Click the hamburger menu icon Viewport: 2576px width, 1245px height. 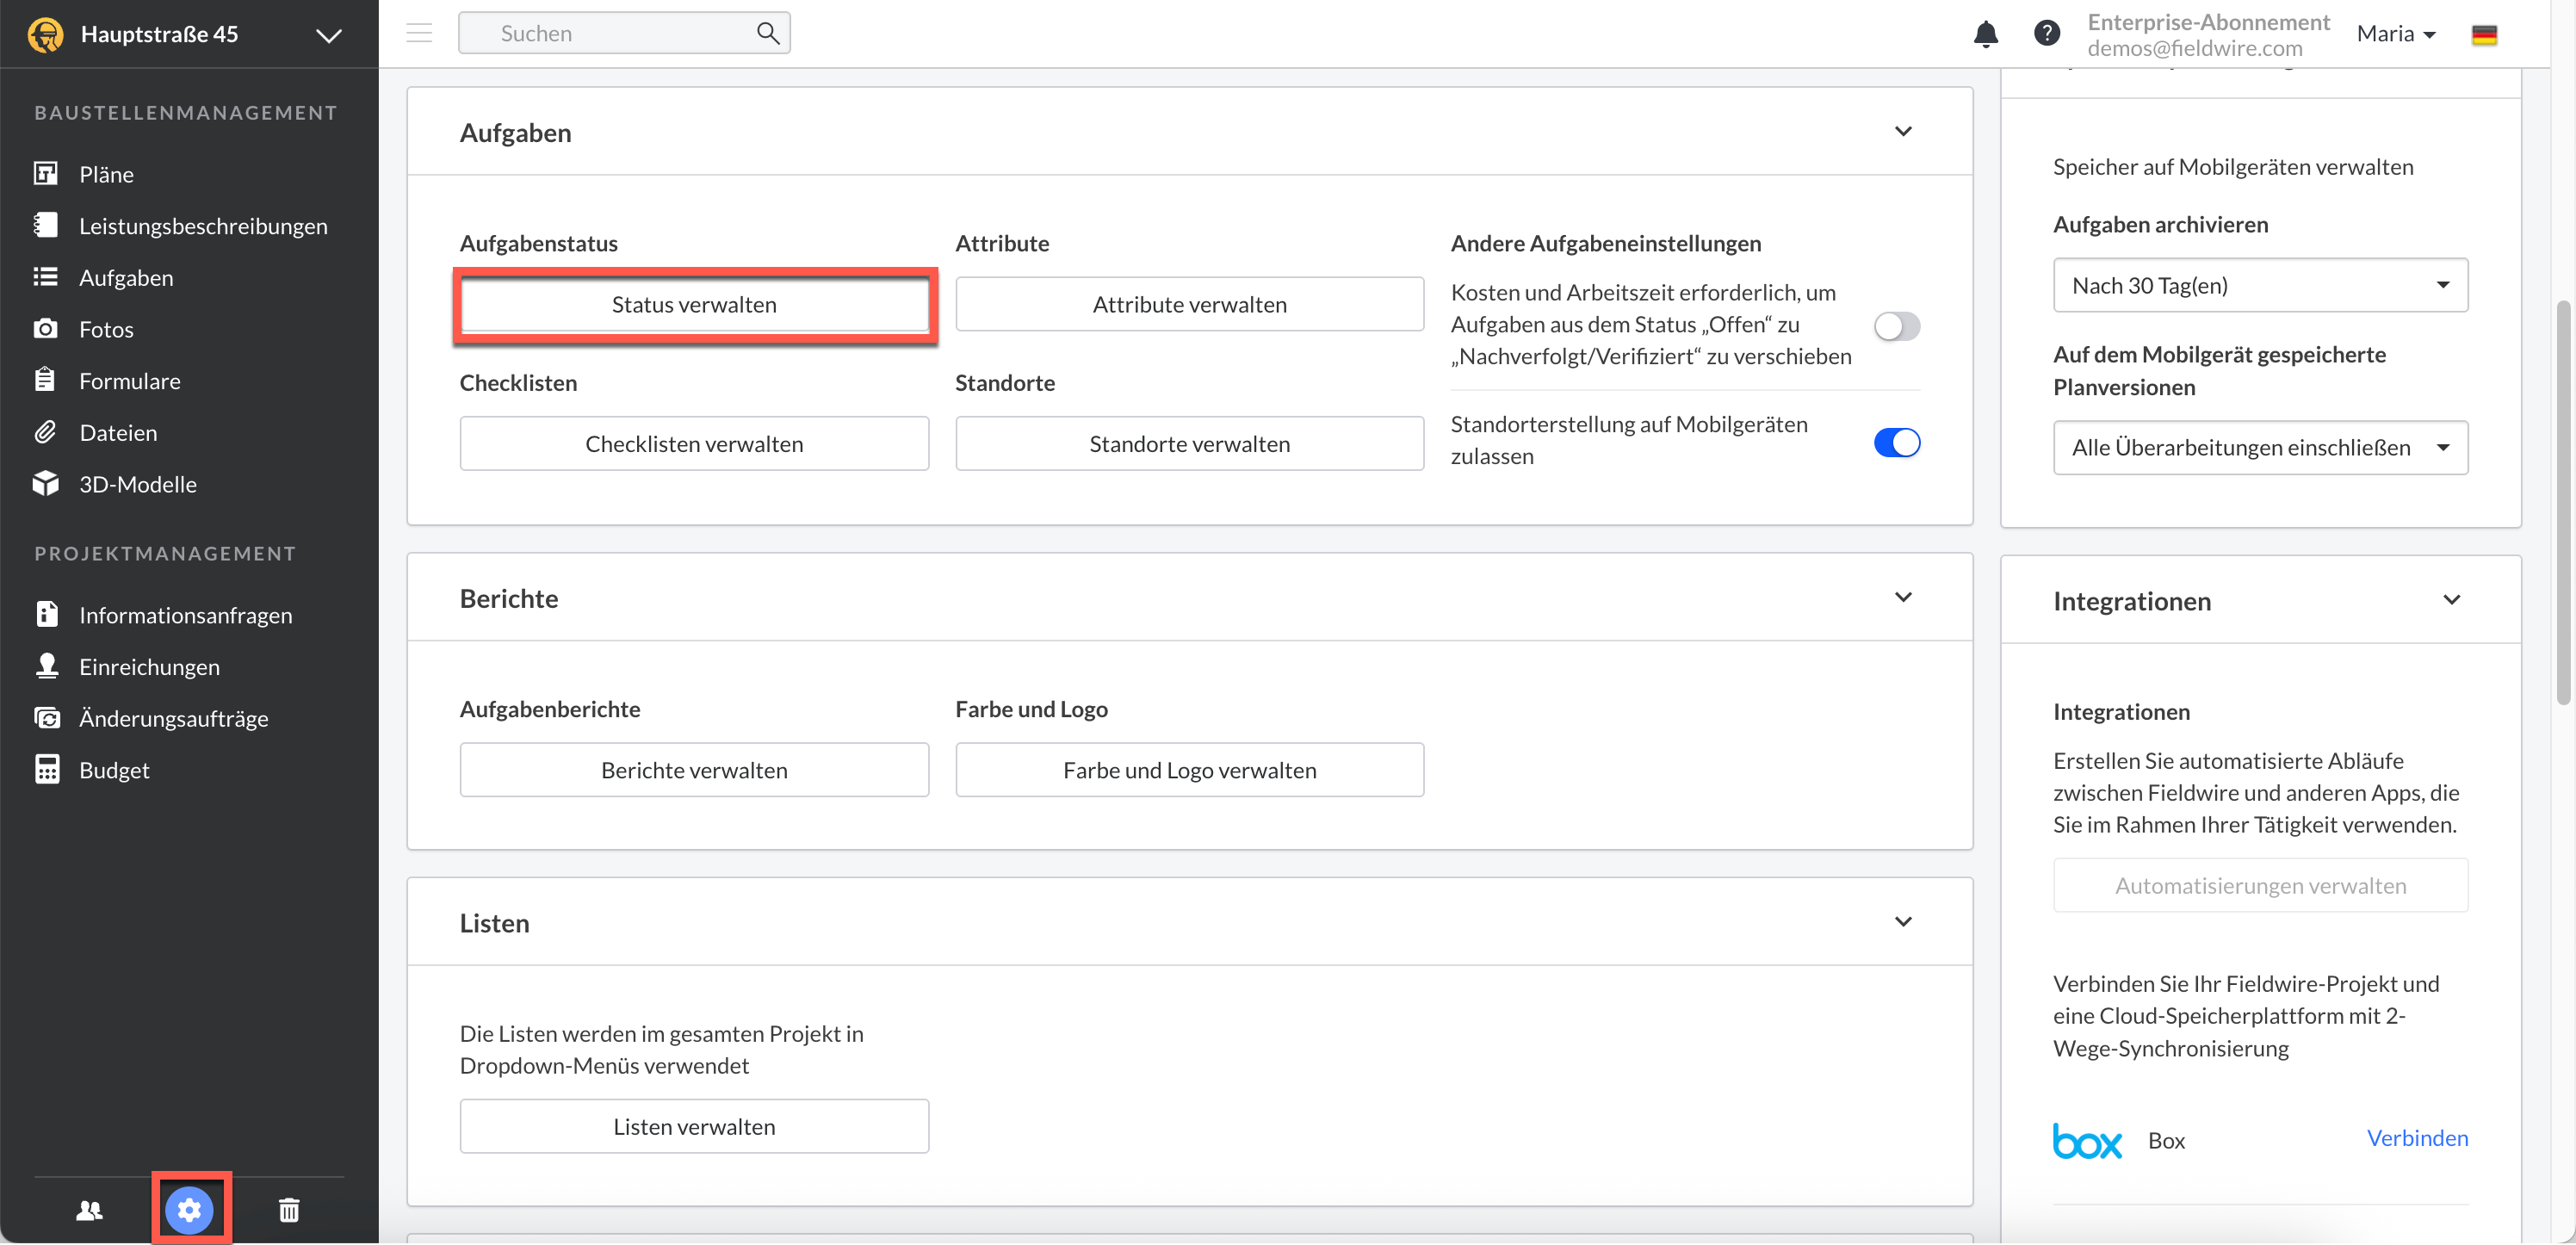tap(419, 33)
